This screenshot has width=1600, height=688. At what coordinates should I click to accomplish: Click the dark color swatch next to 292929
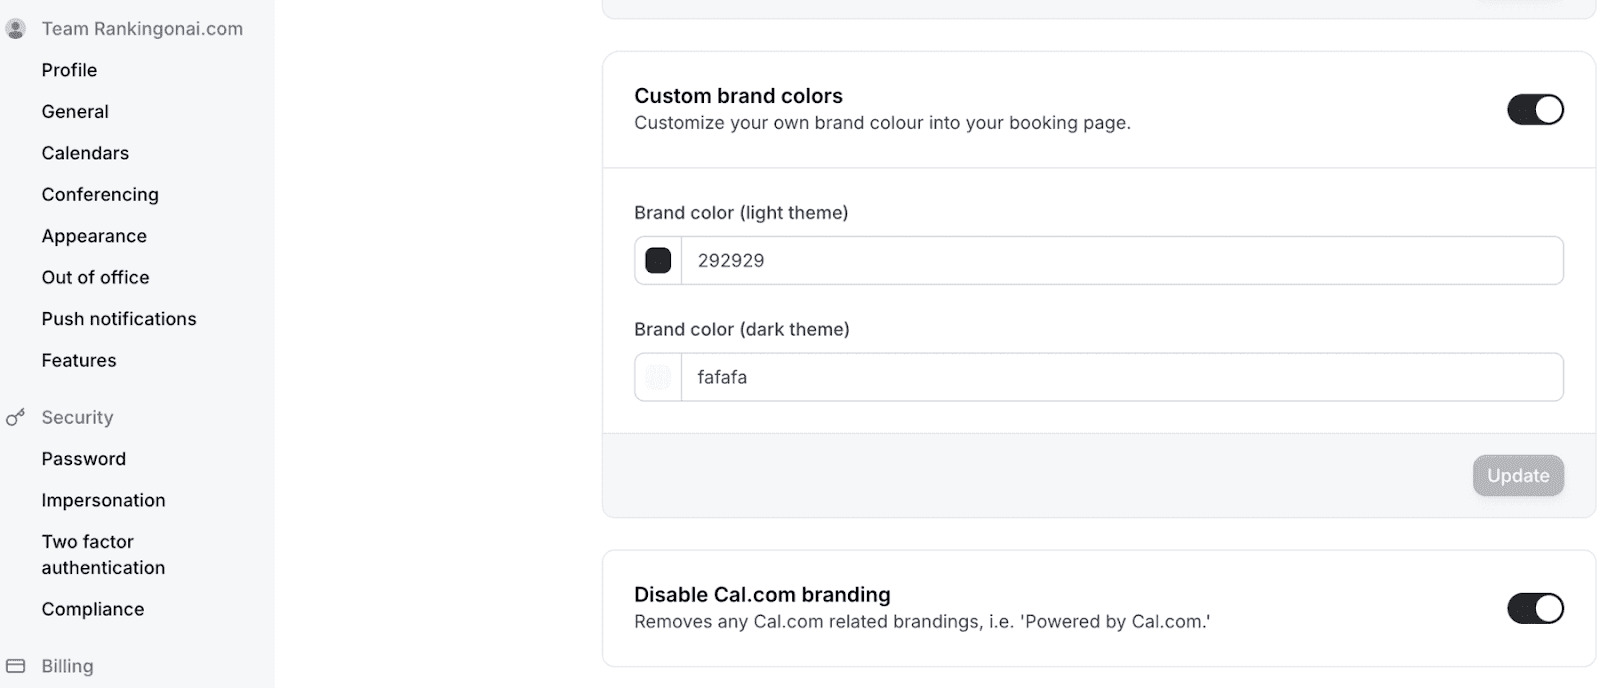point(659,260)
